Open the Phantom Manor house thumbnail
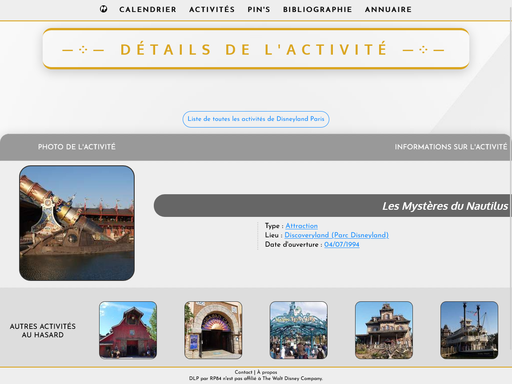This screenshot has height=384, width=512. coord(384,330)
